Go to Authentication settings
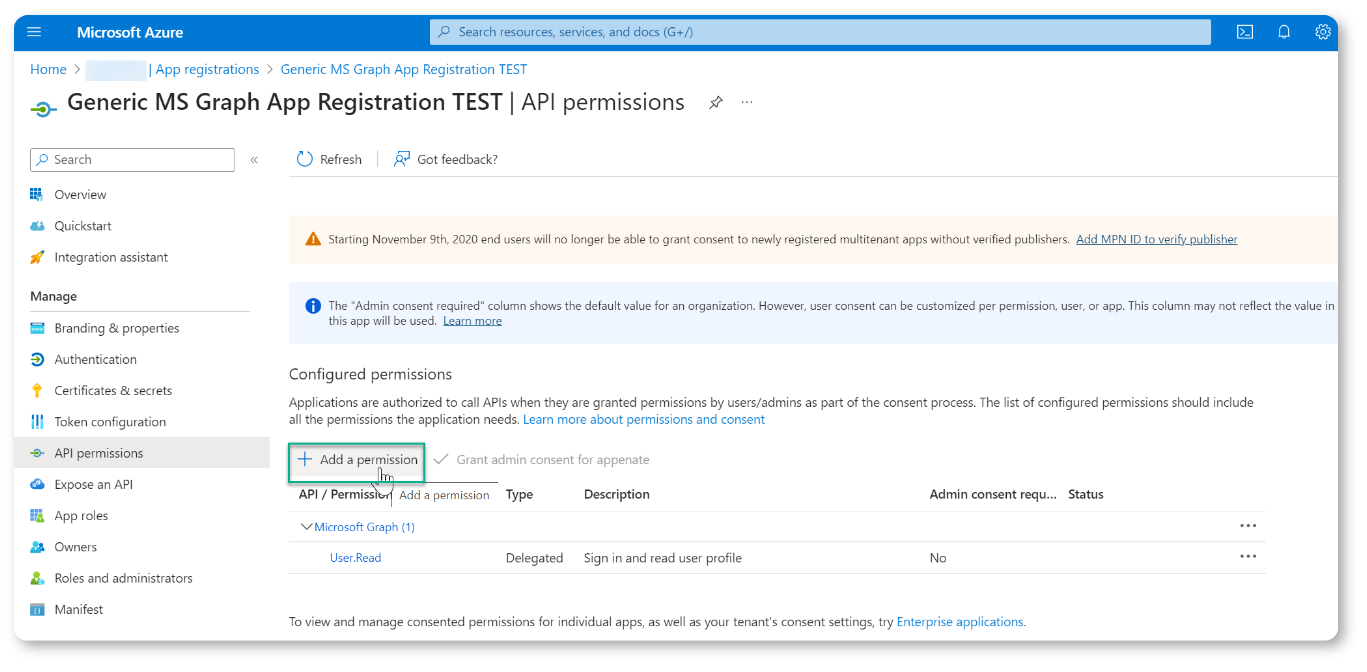Image resolution: width=1367 pixels, height=672 pixels. pyautogui.click(x=95, y=359)
